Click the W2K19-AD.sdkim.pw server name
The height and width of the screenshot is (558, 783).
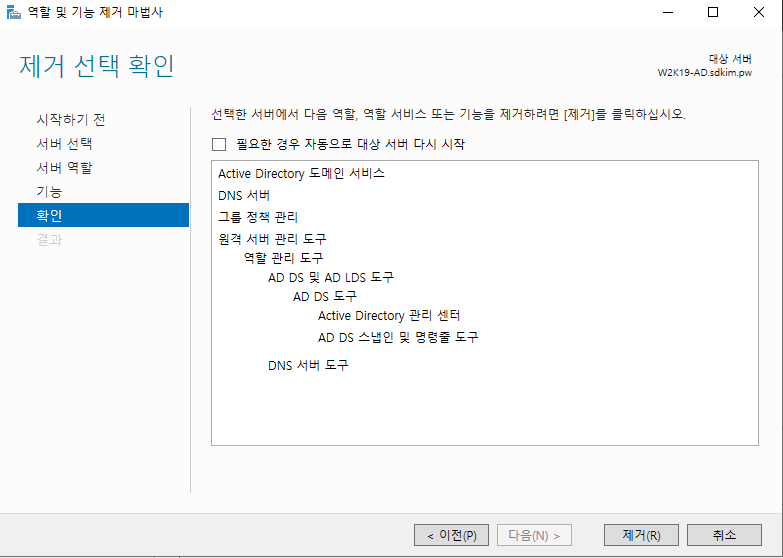[705, 73]
